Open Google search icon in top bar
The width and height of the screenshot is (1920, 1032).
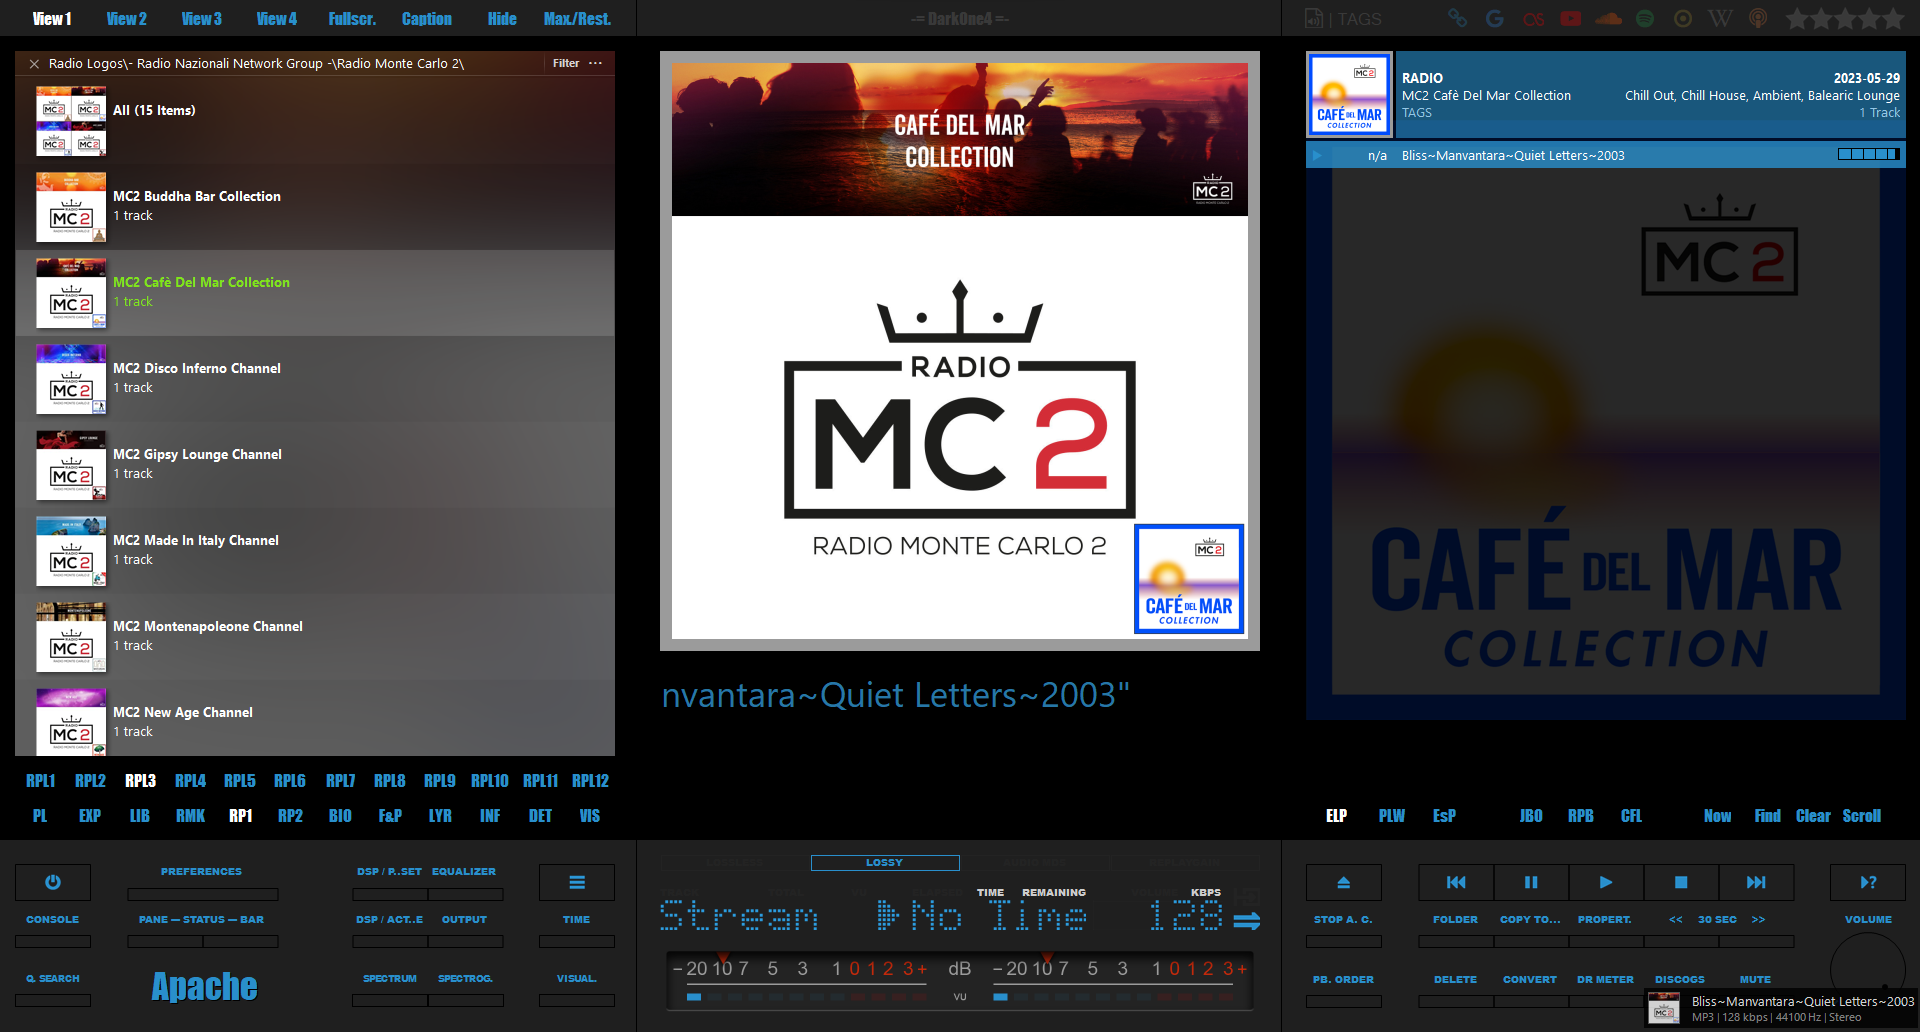pyautogui.click(x=1495, y=18)
